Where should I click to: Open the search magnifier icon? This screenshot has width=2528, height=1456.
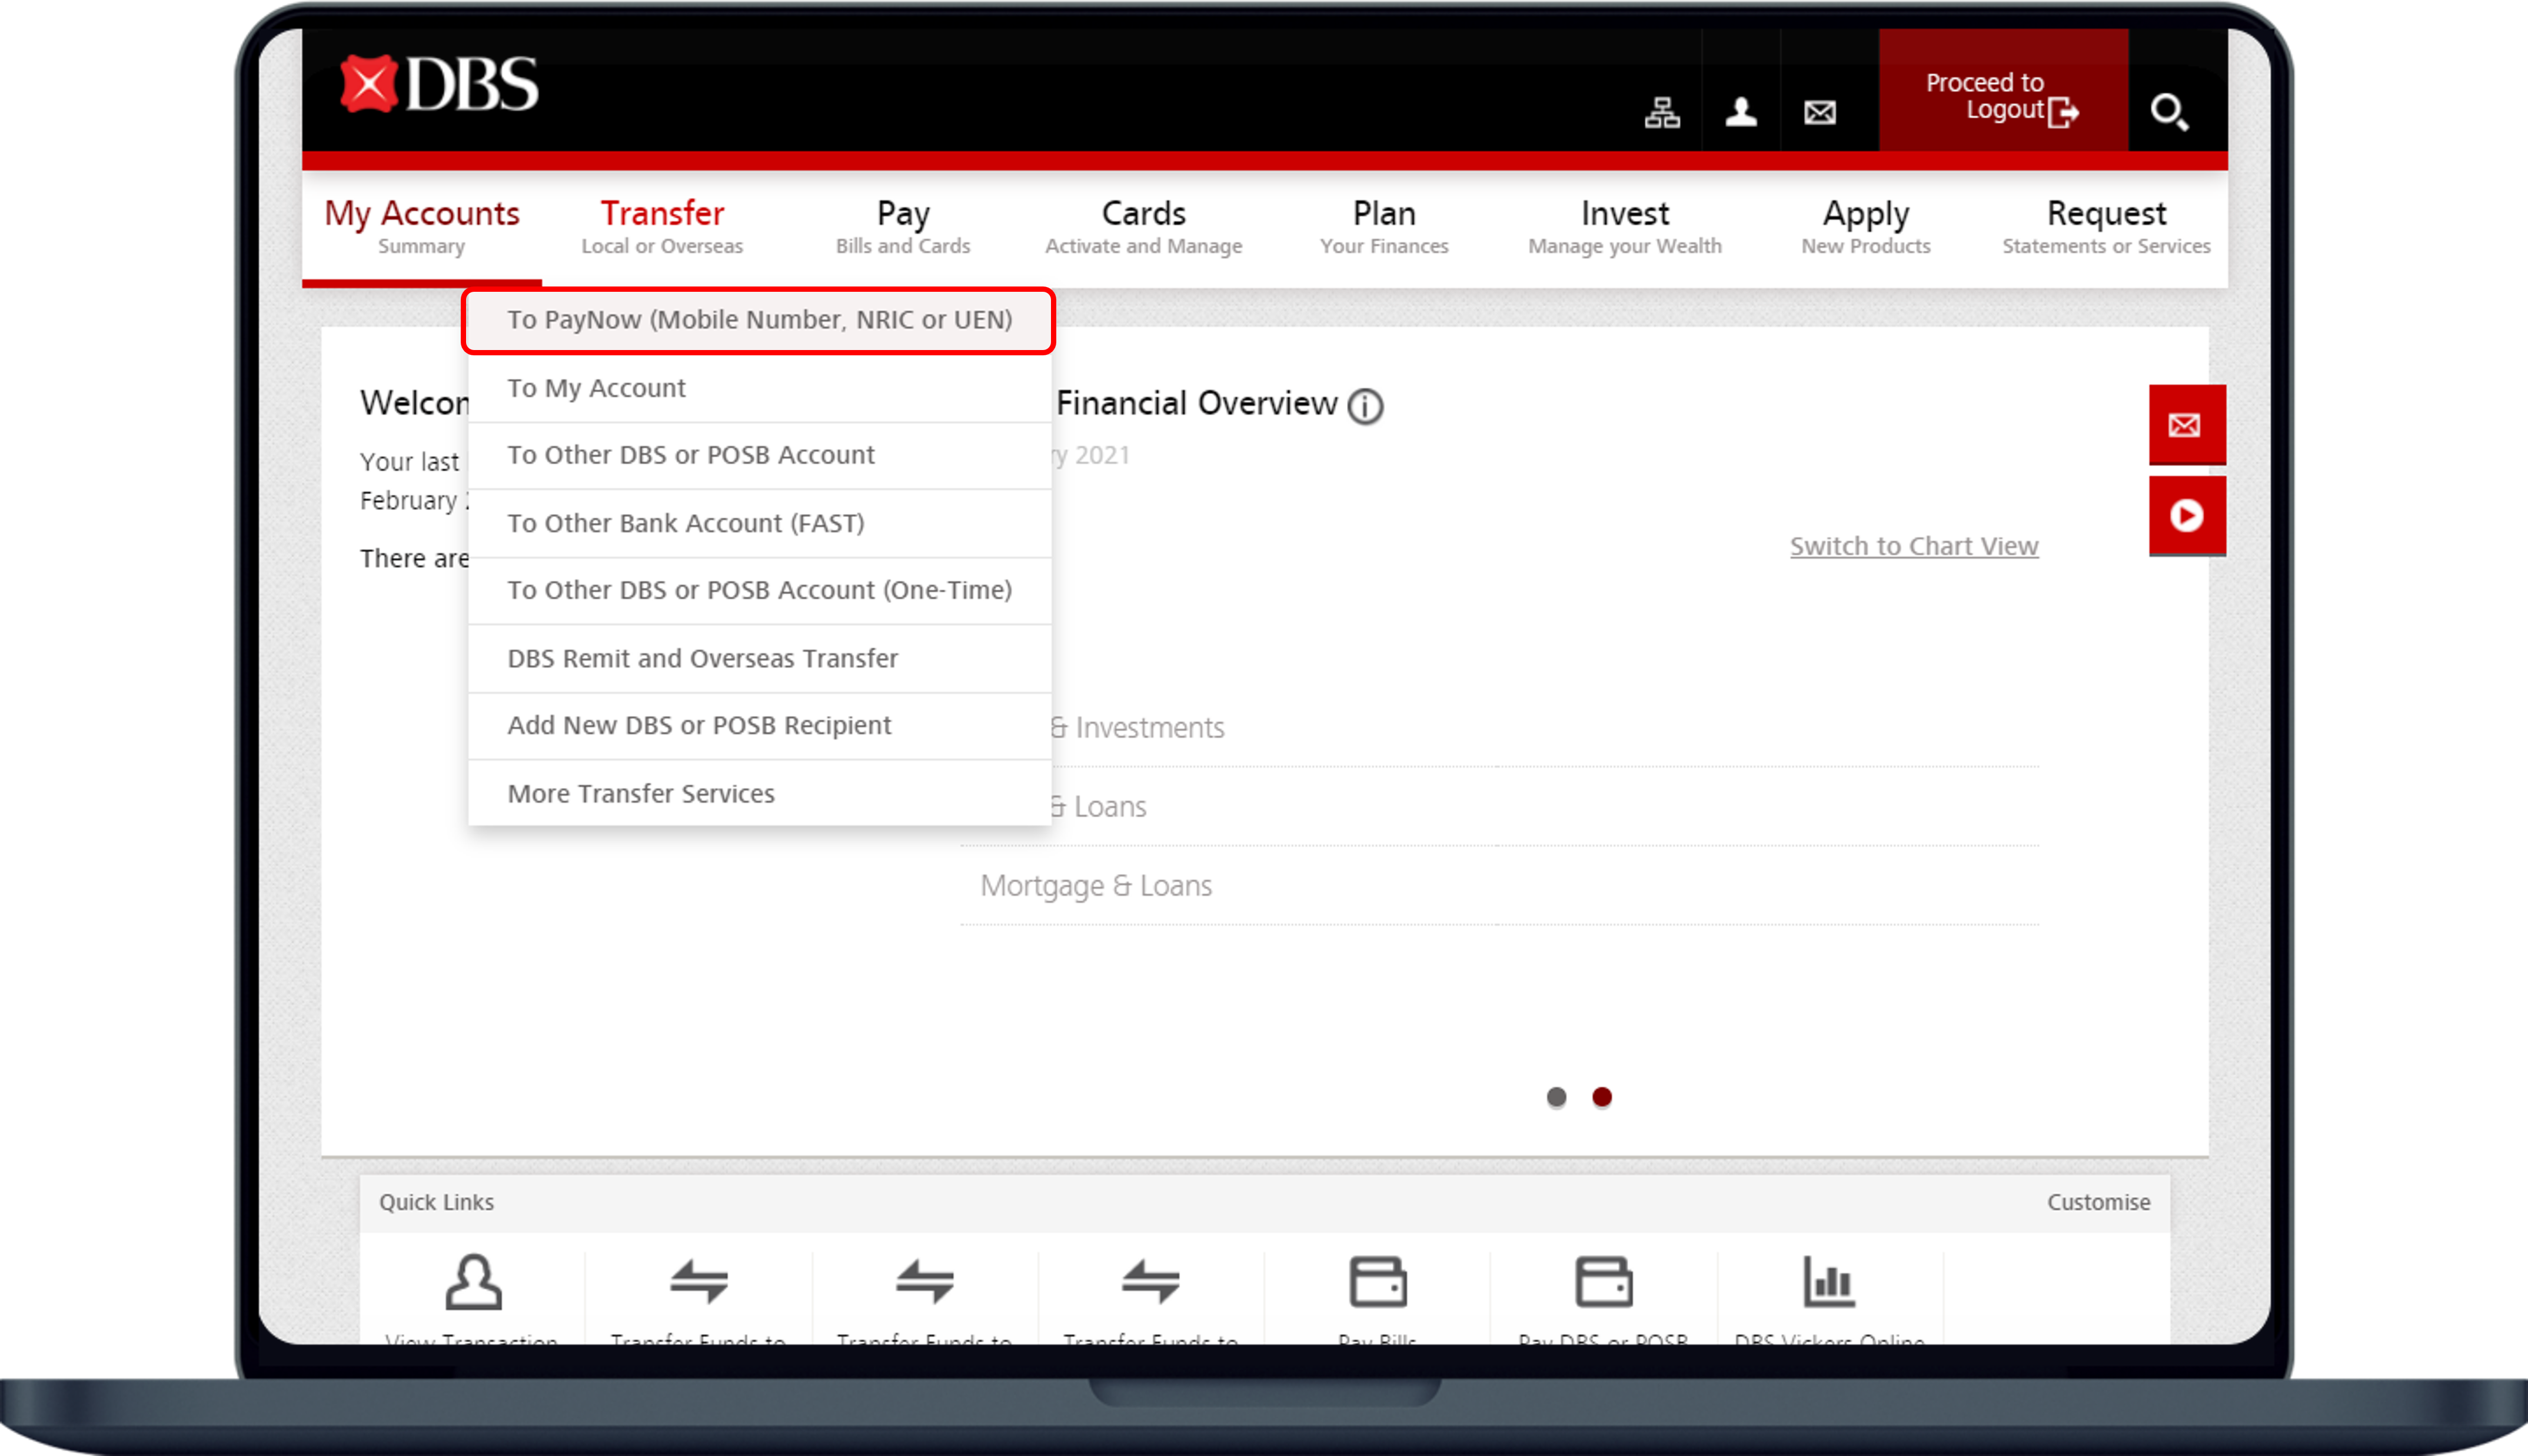2169,112
